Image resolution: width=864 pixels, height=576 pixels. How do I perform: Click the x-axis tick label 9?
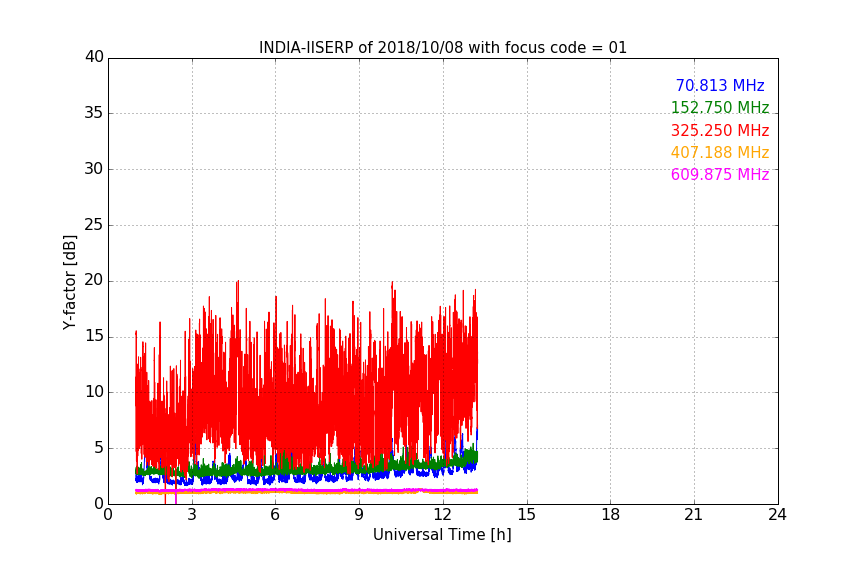tap(359, 515)
